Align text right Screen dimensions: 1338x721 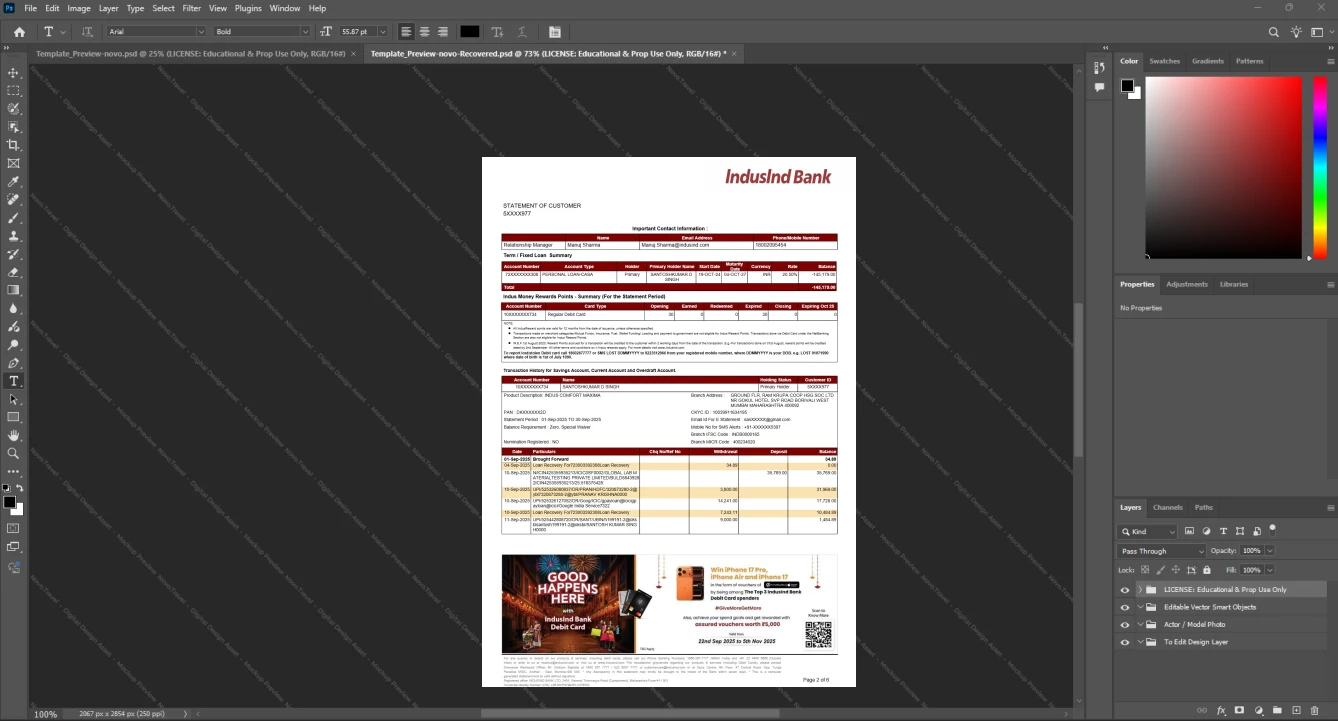442,32
